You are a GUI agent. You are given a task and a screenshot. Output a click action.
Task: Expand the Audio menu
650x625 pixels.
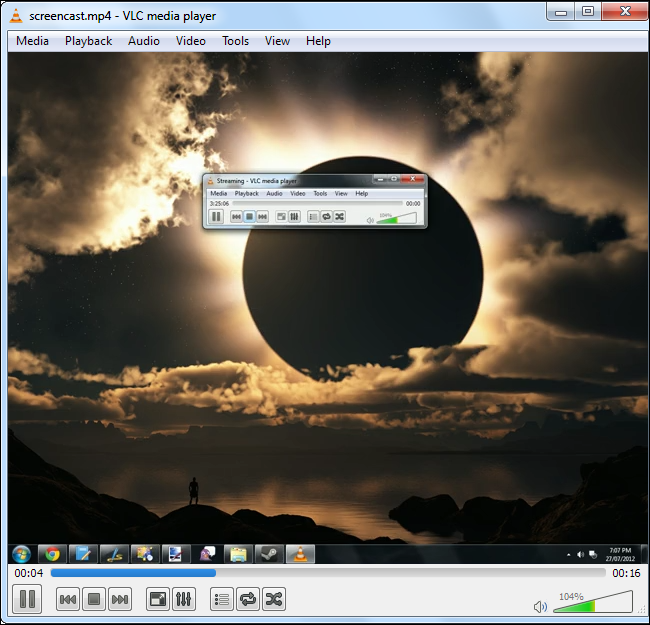tap(144, 41)
